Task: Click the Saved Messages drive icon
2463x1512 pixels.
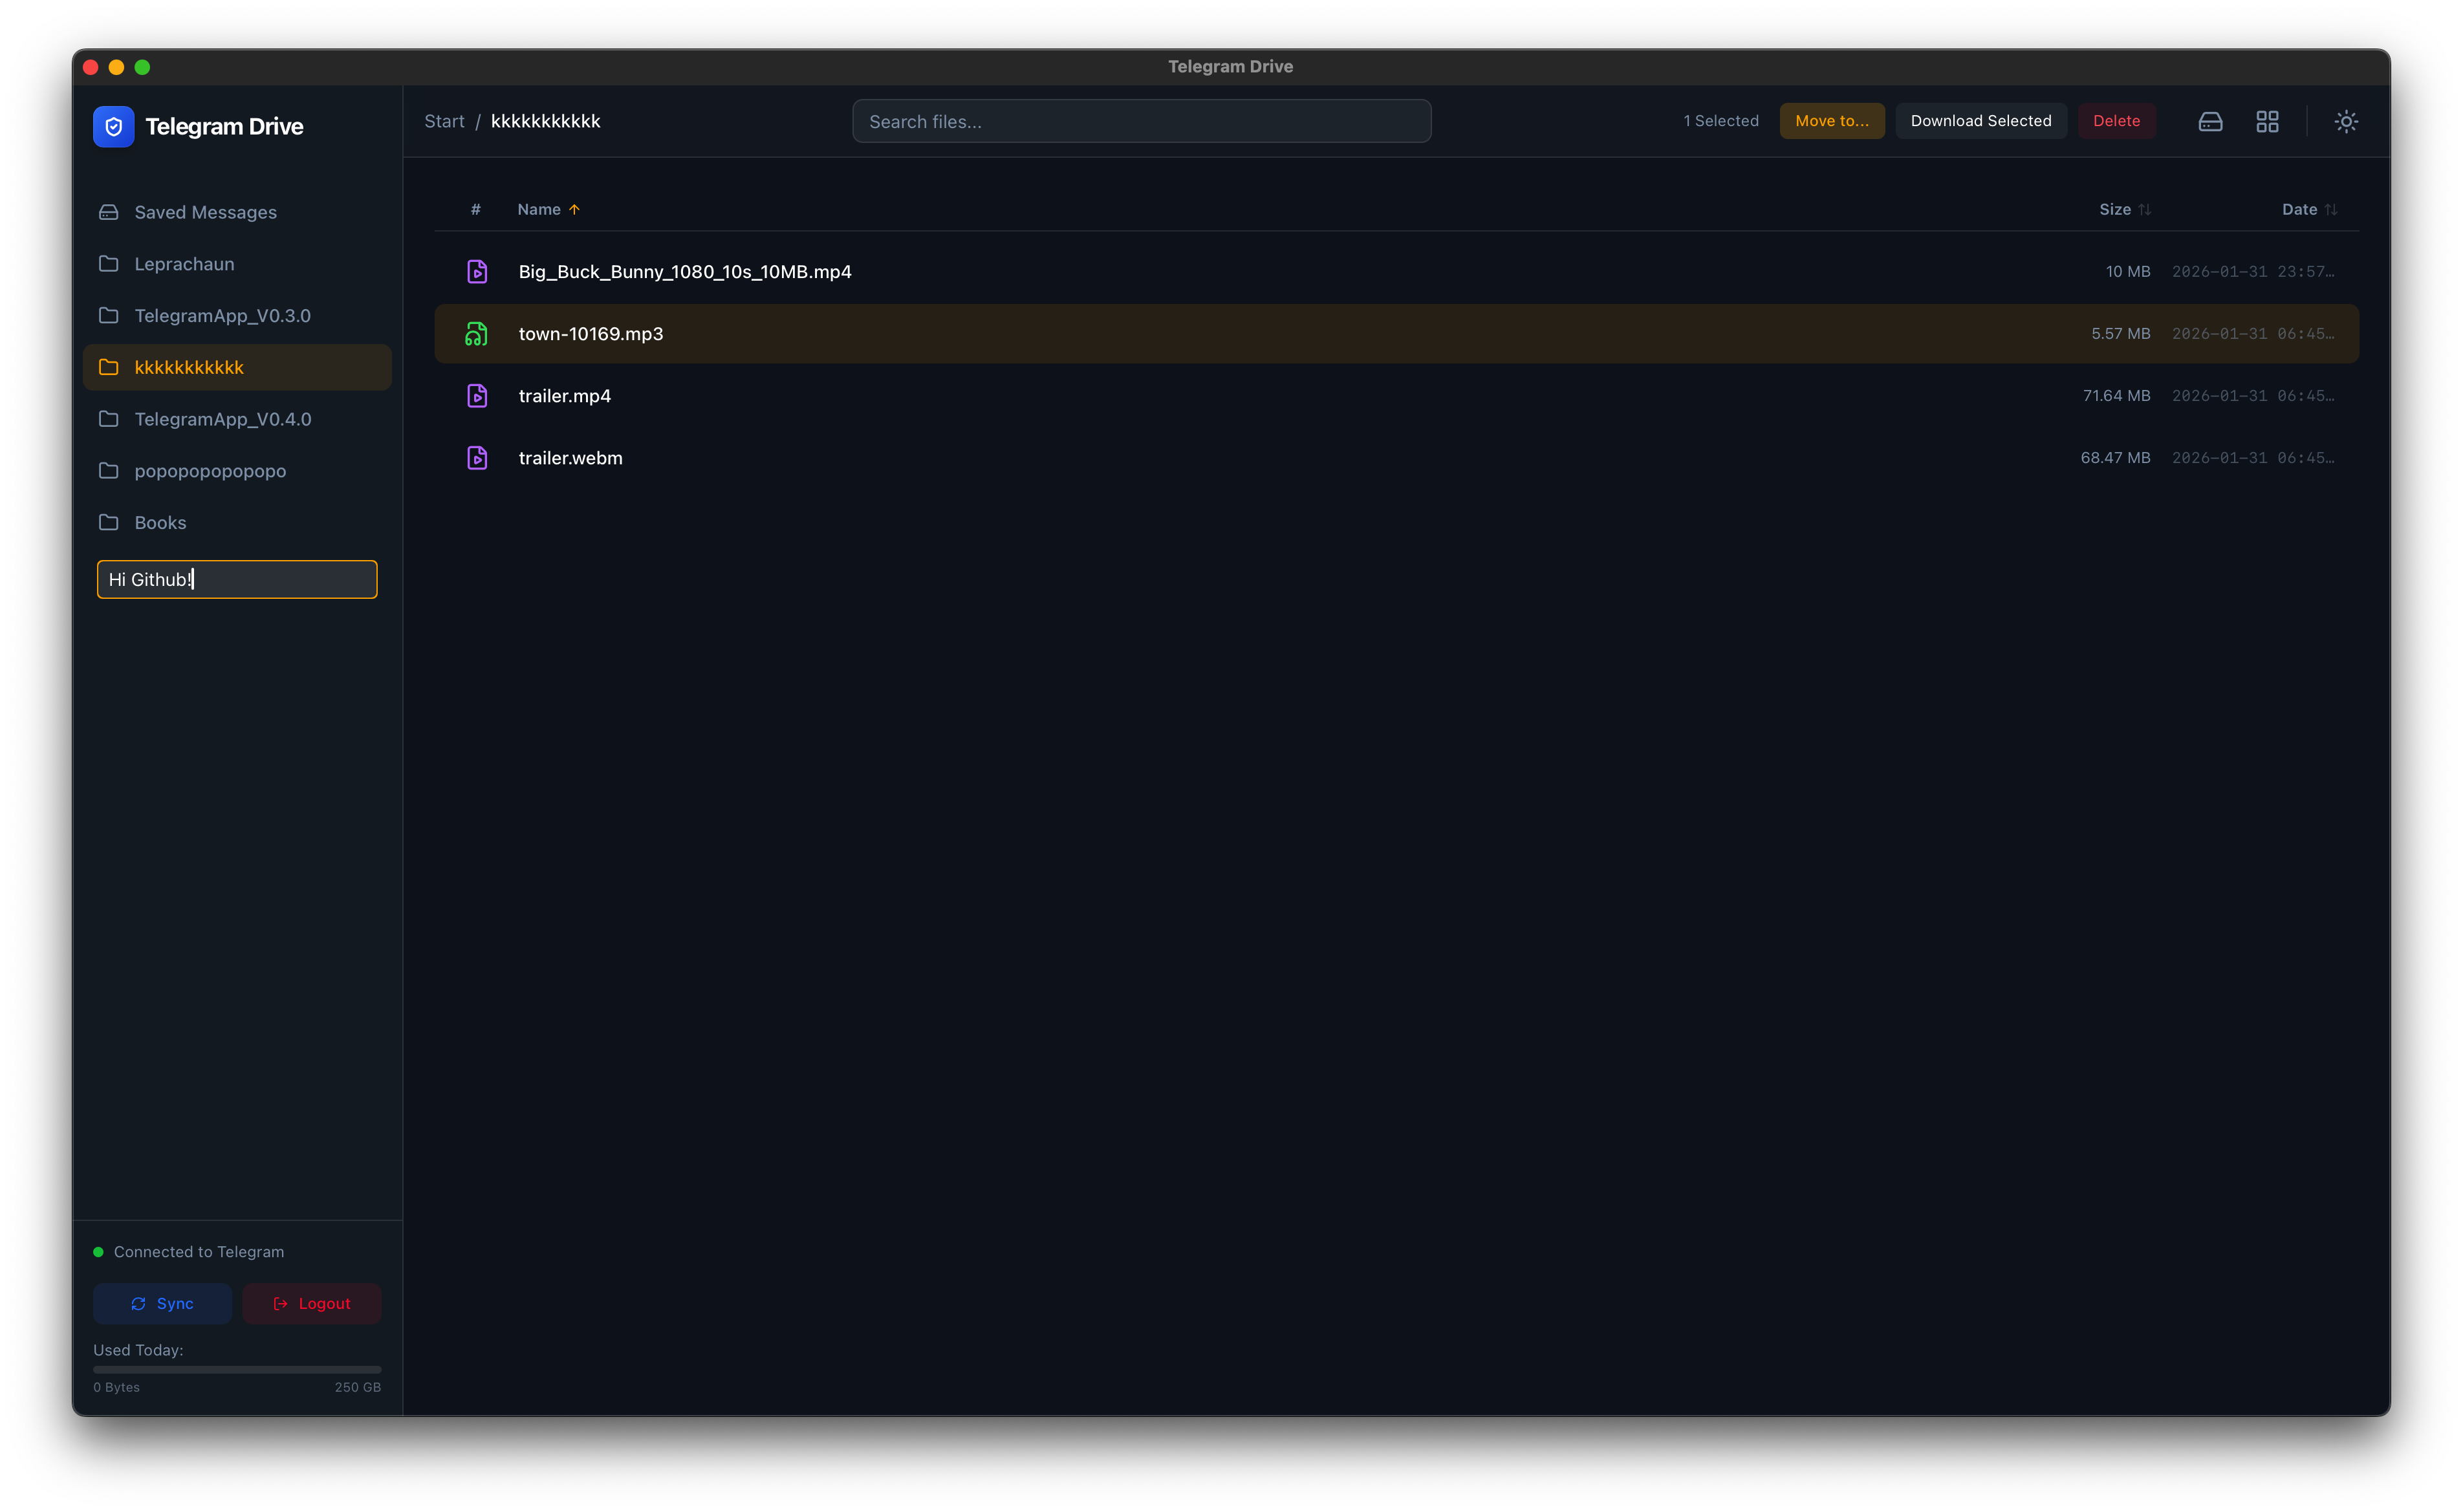Action: click(x=109, y=212)
